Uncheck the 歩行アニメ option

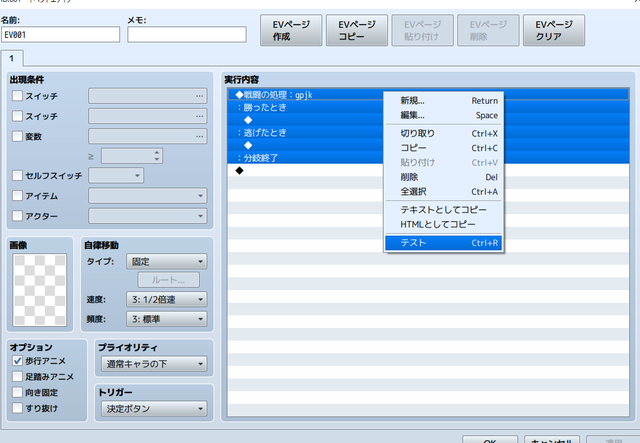(x=17, y=361)
